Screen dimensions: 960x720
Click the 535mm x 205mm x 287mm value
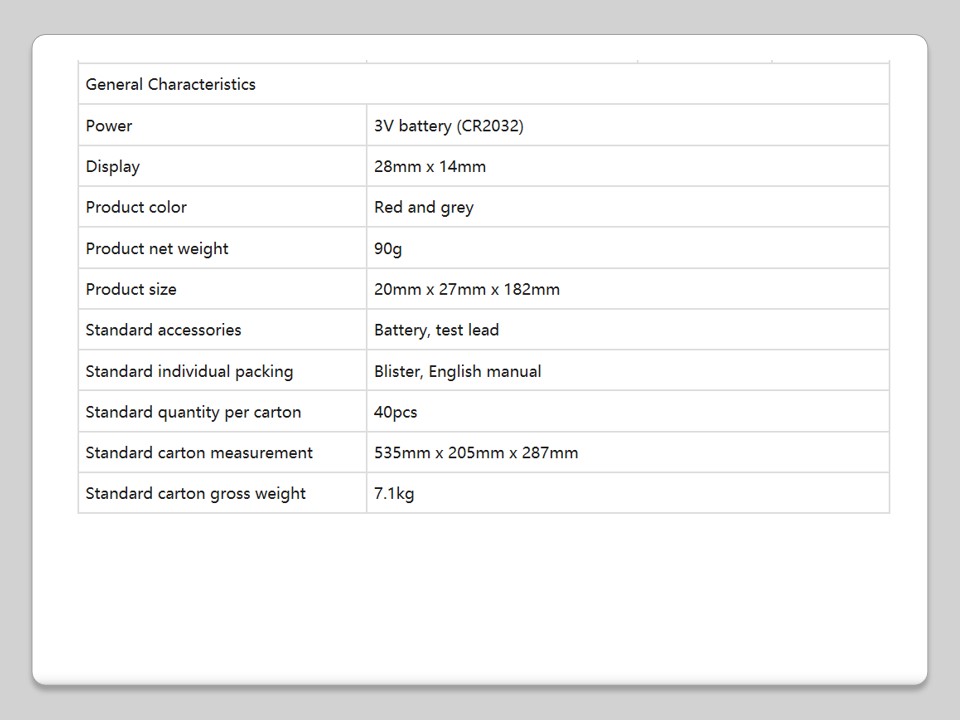pos(476,453)
